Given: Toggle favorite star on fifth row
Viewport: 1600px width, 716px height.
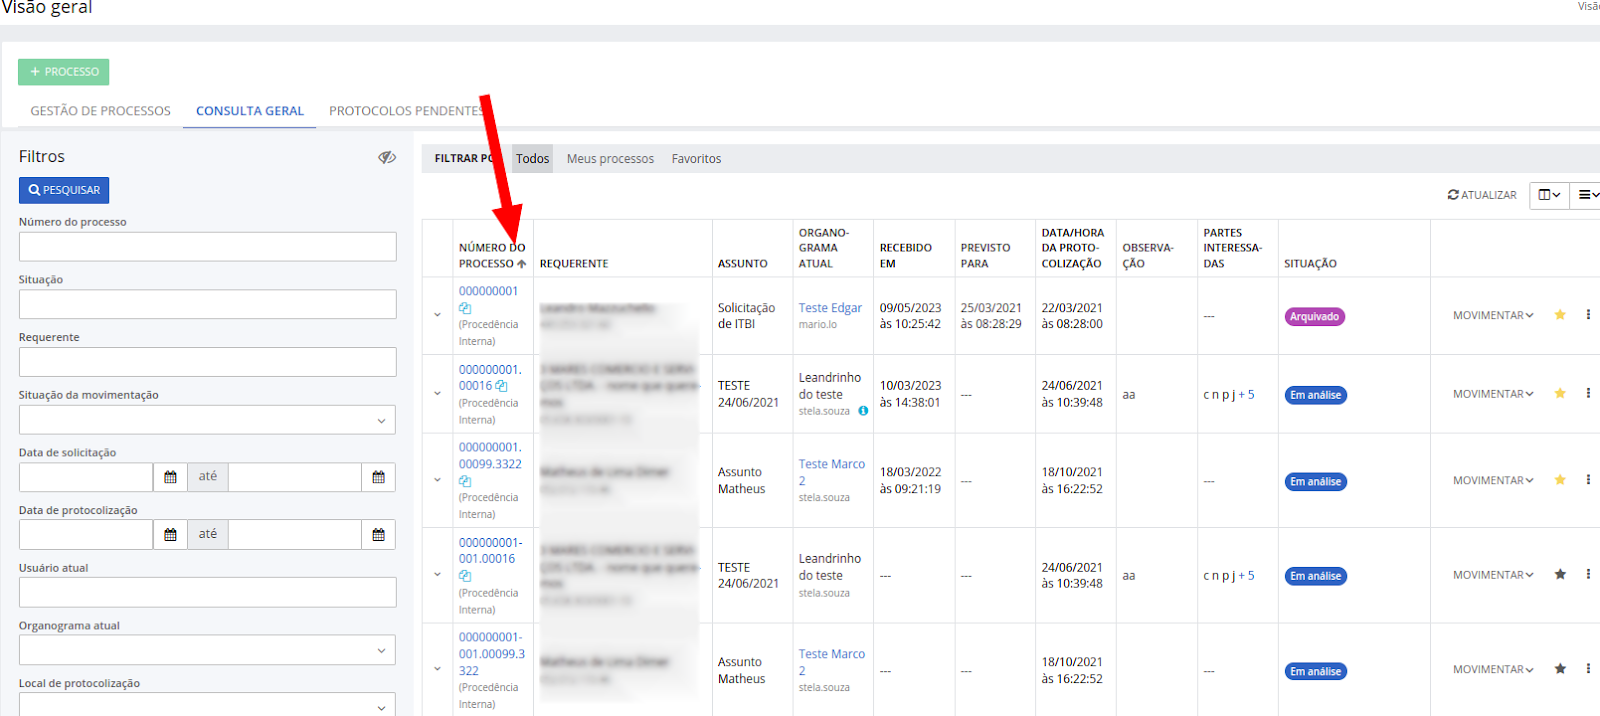Looking at the screenshot, I should coord(1560,669).
